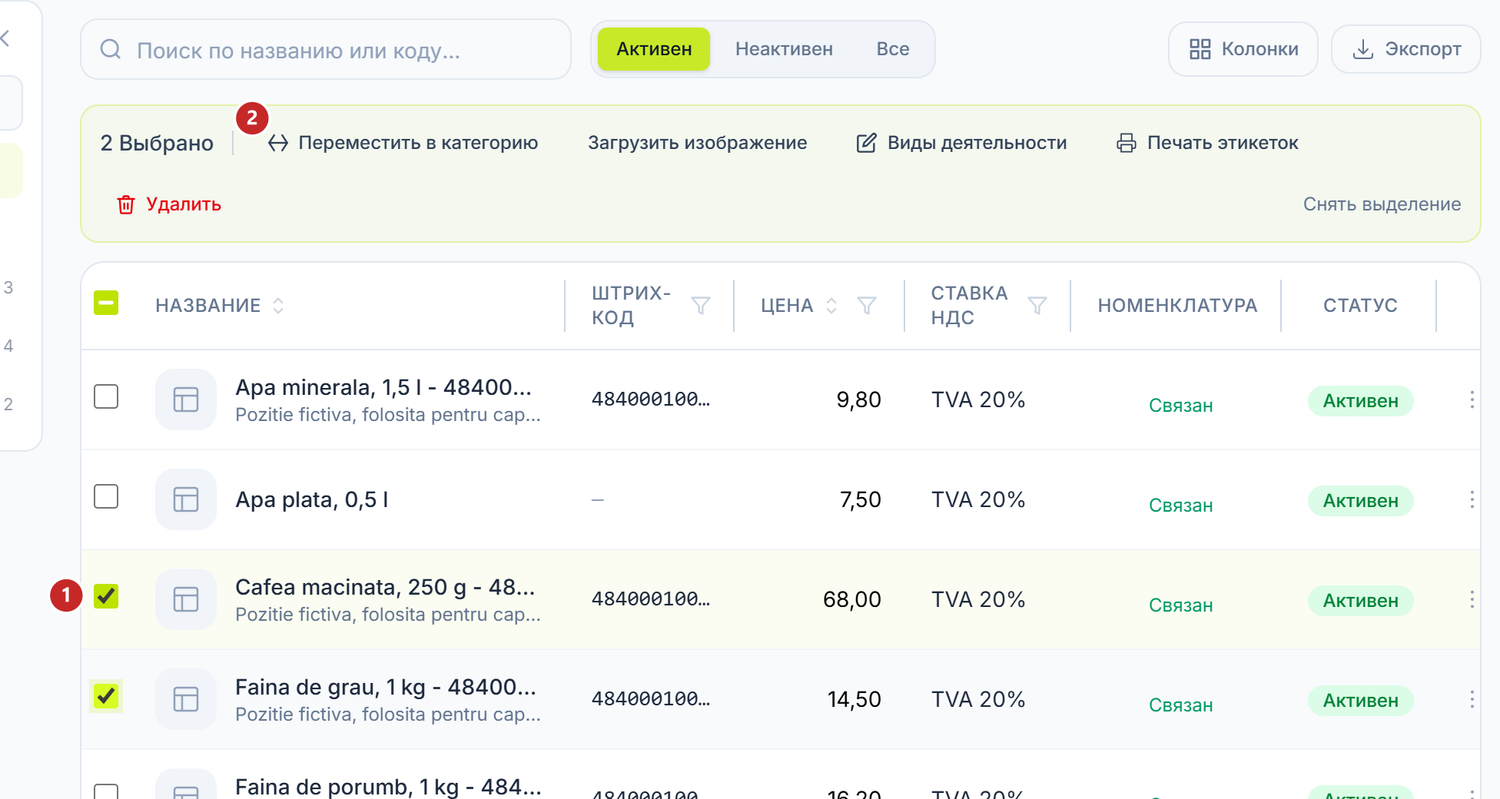Screen dimensions: 1500x799
Task: Click the Apa plata product image placeholder
Action: (186, 499)
